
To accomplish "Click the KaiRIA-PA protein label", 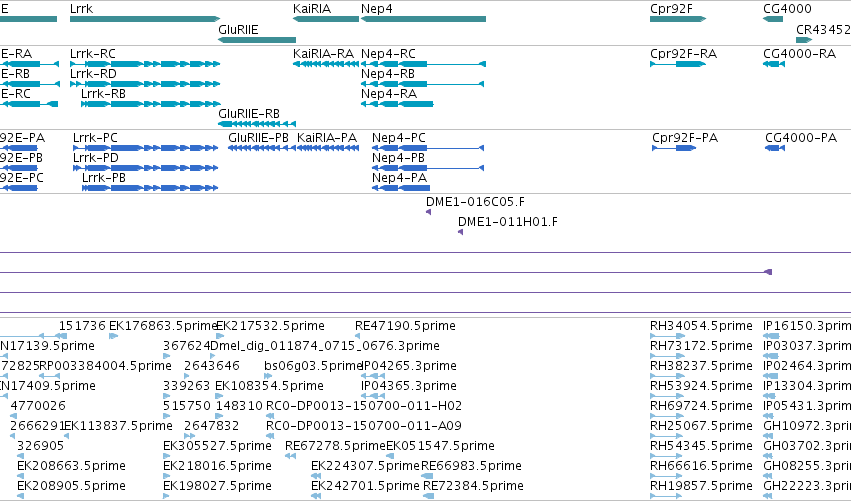I will 327,138.
